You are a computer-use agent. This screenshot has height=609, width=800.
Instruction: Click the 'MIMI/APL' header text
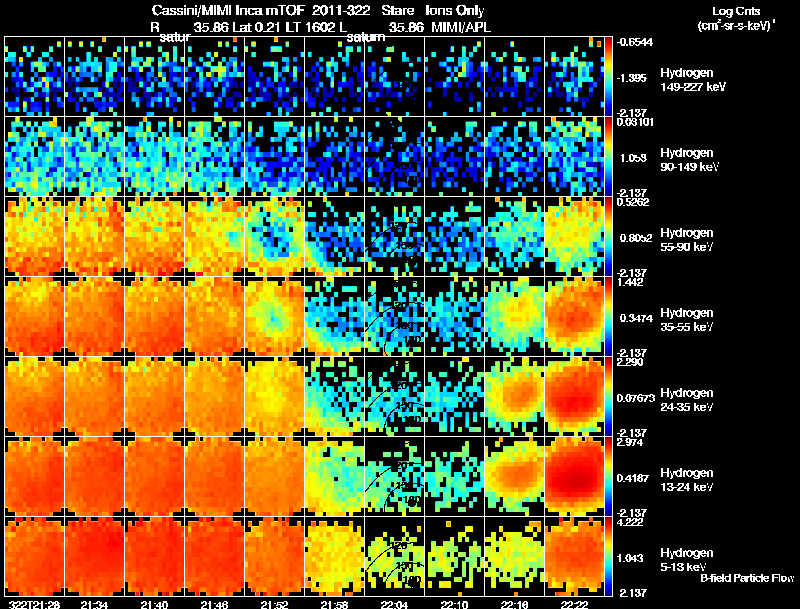(x=461, y=27)
